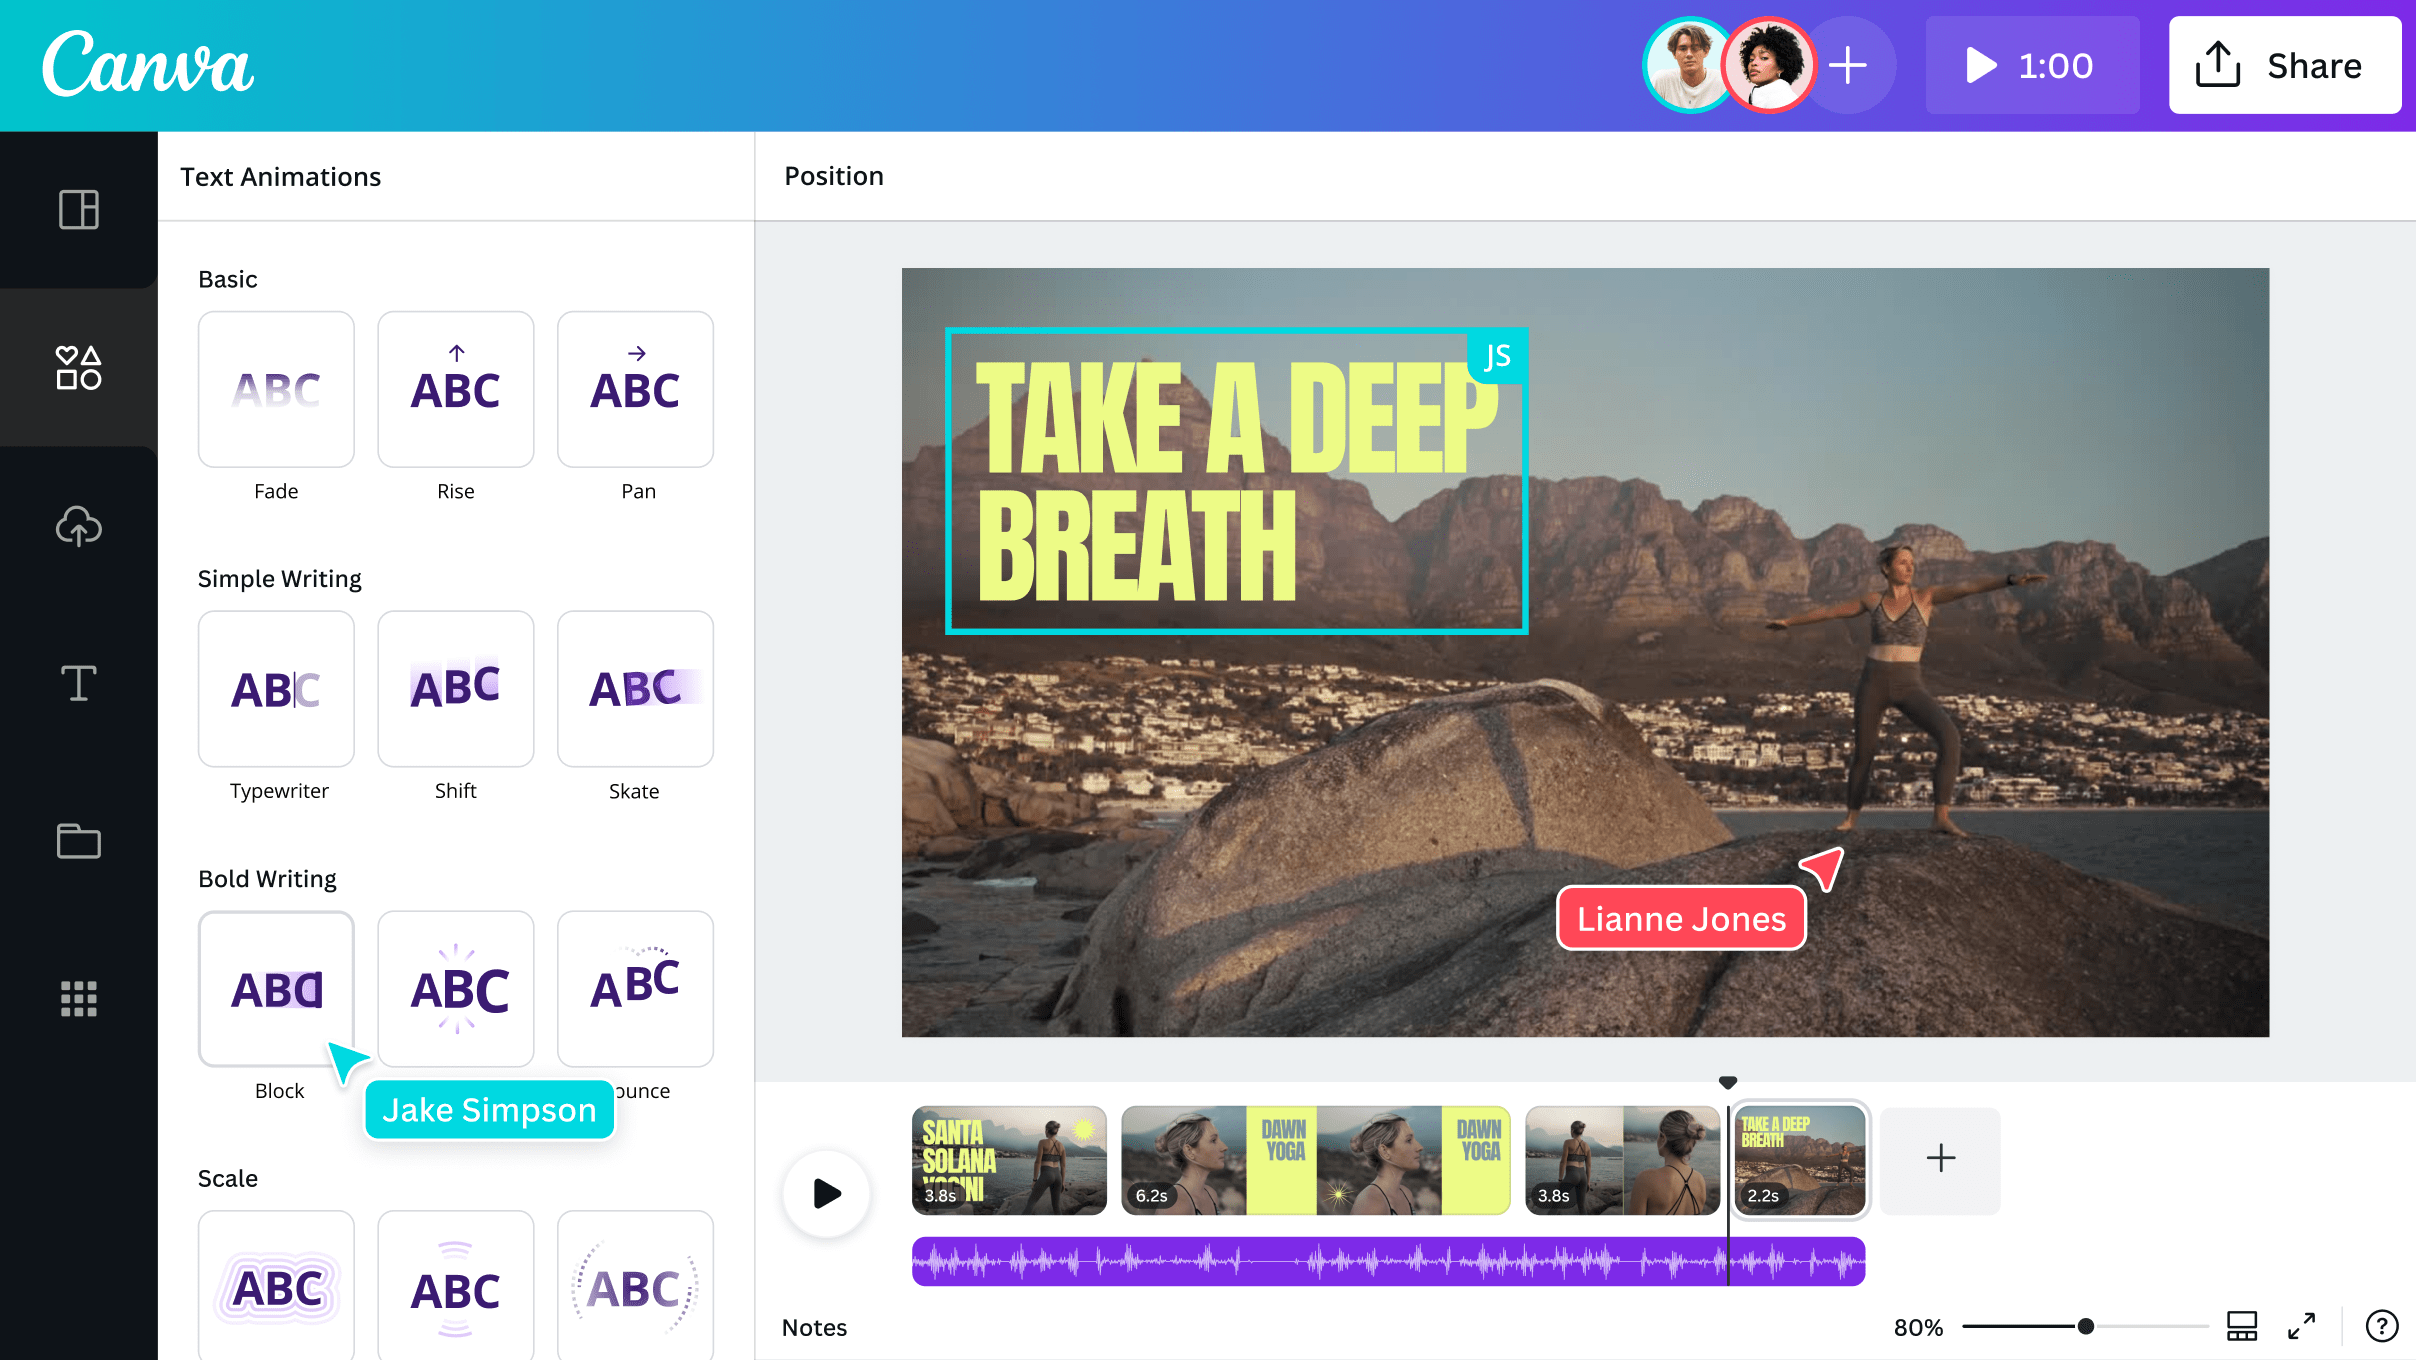Click the Santa Solana clip thumbnail
This screenshot has height=1360, width=2416.
1009,1158
